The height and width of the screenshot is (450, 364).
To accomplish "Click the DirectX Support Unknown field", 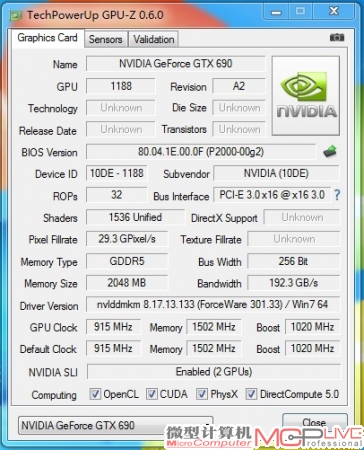I will point(302,217).
